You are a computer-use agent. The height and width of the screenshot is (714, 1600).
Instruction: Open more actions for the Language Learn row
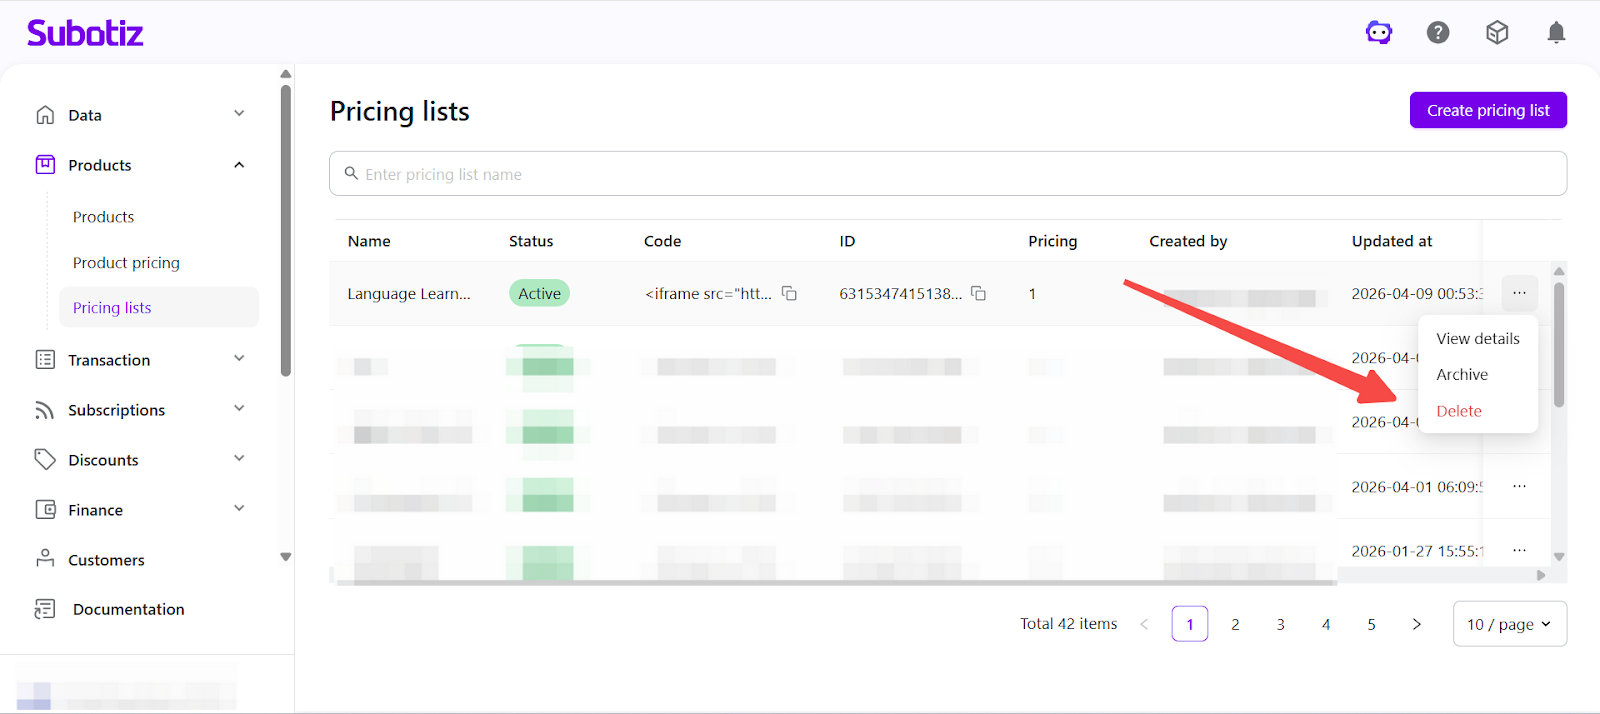1519,293
